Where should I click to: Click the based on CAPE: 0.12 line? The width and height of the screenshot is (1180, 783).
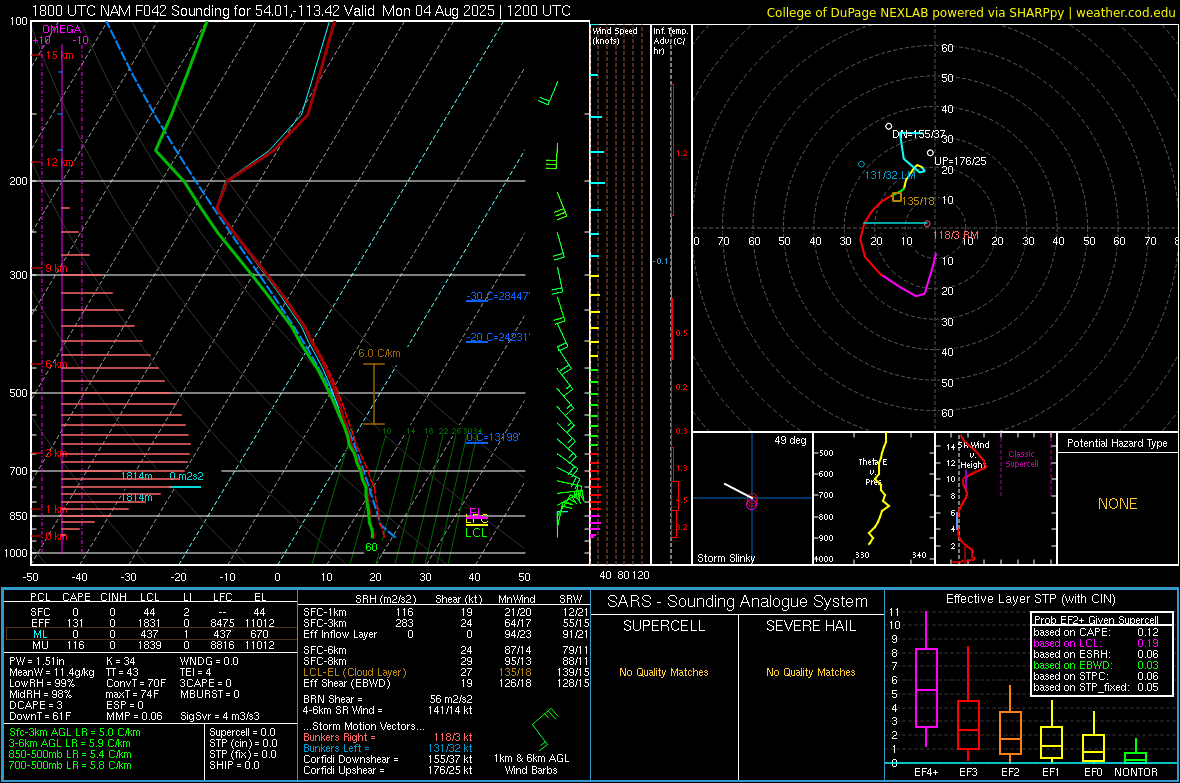[x=1096, y=632]
